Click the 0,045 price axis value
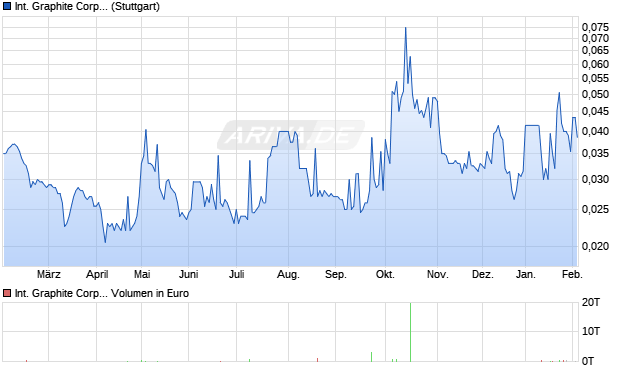 [x=595, y=112]
